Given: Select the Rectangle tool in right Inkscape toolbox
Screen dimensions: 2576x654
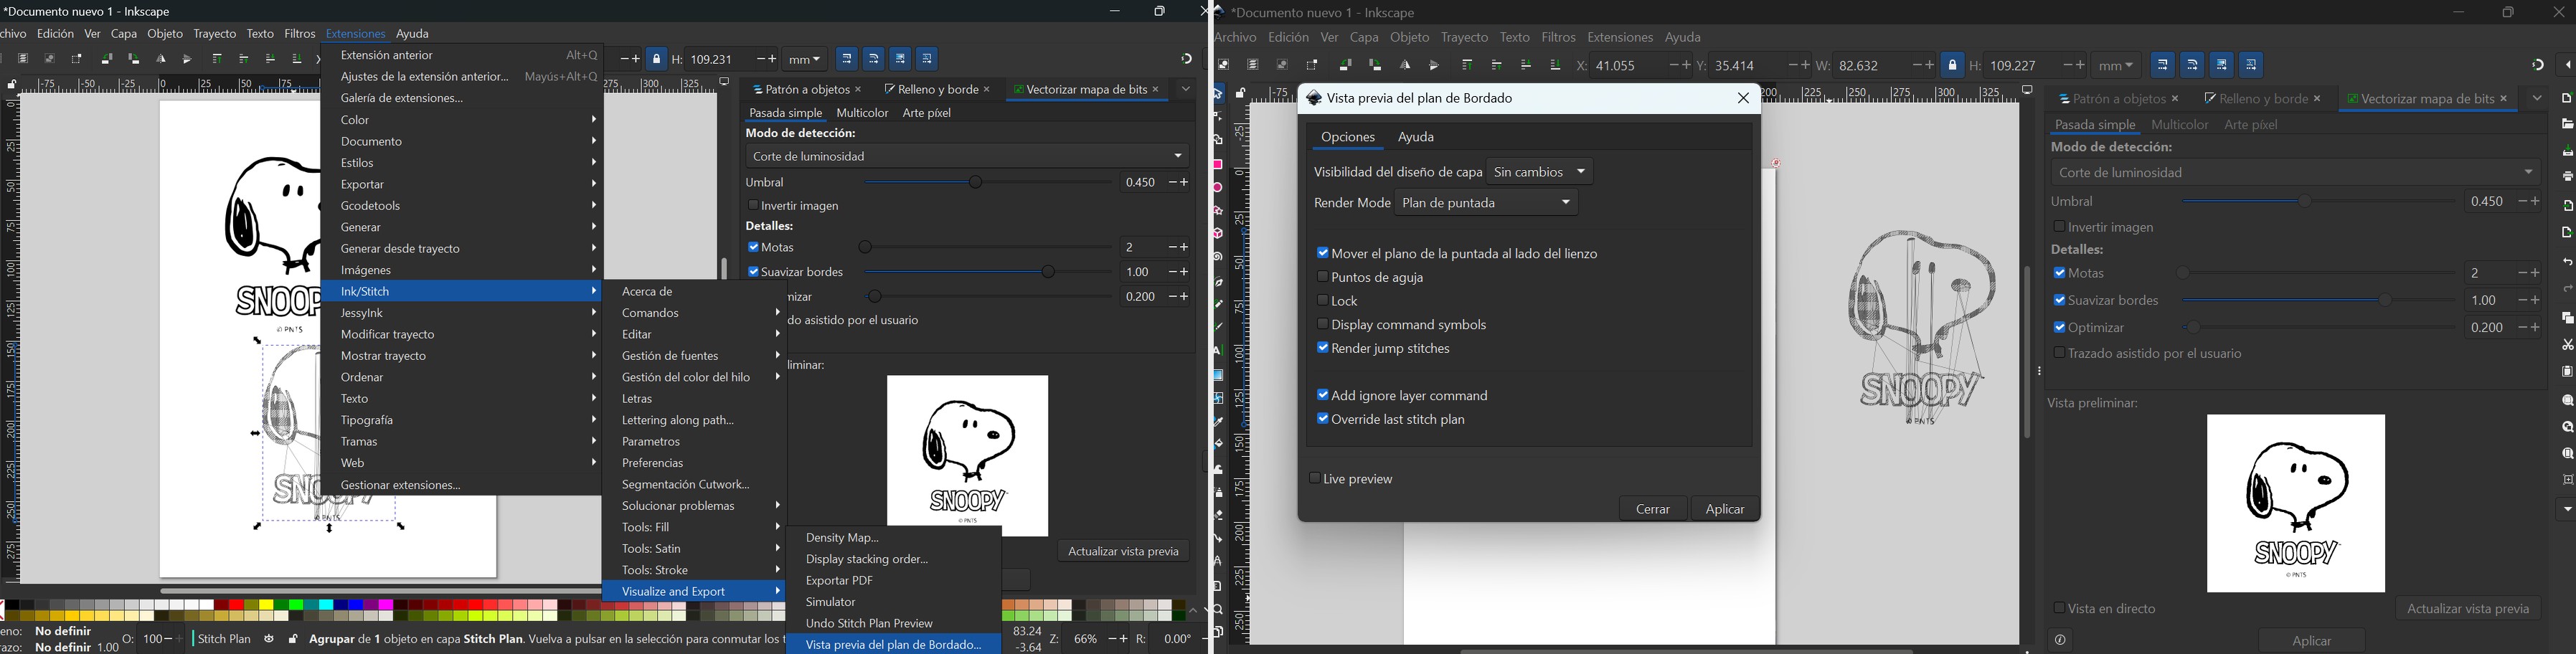Looking at the screenshot, I should 1218,164.
